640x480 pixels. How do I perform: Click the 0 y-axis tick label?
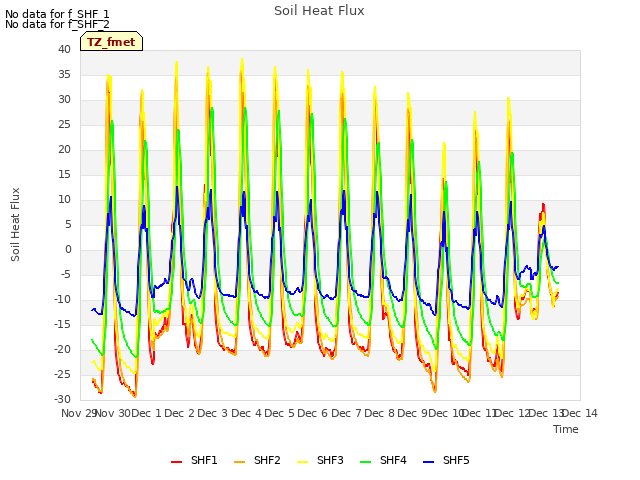68,250
